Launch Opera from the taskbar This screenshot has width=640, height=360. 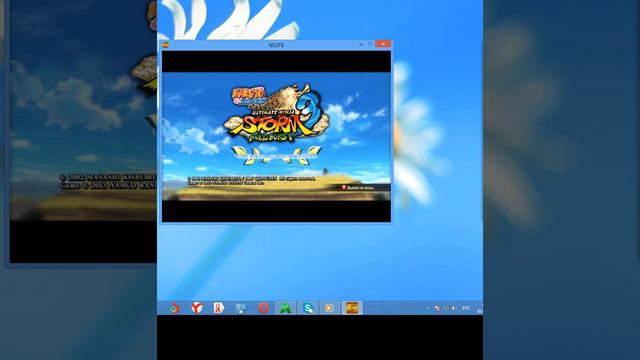pos(263,308)
